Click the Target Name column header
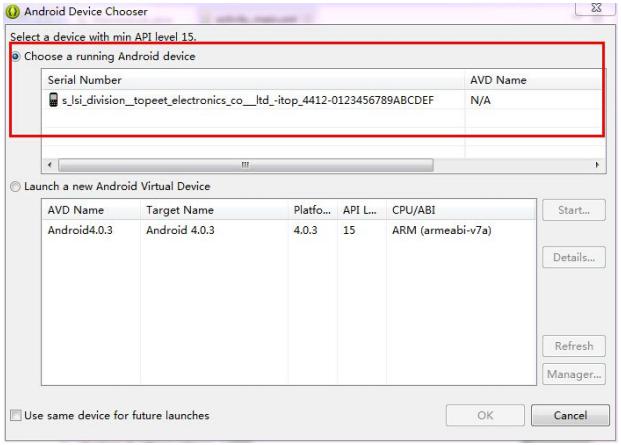 (x=215, y=210)
